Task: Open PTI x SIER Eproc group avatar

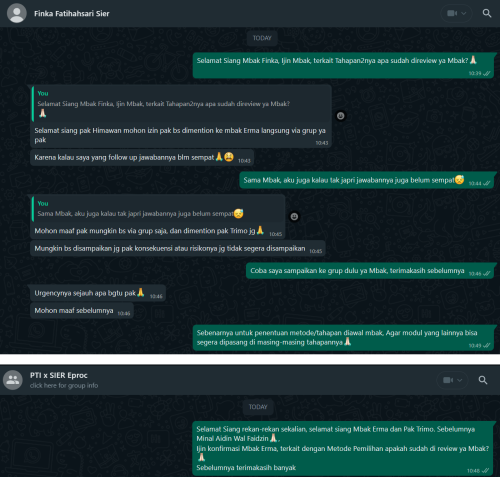Action: pyautogui.click(x=13, y=380)
